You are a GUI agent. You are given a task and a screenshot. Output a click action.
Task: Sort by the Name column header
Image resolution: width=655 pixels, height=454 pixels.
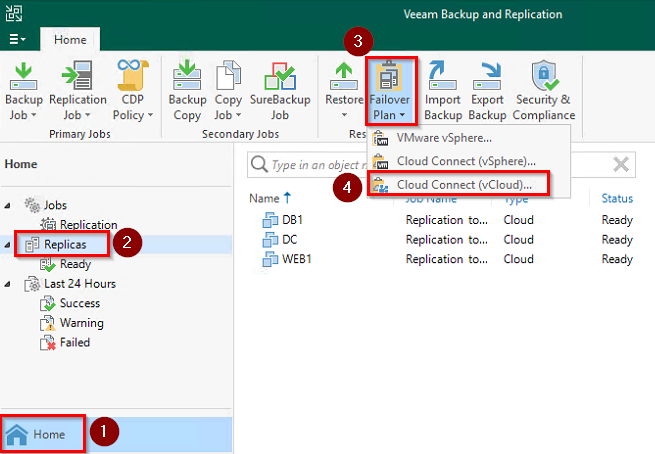click(x=264, y=198)
